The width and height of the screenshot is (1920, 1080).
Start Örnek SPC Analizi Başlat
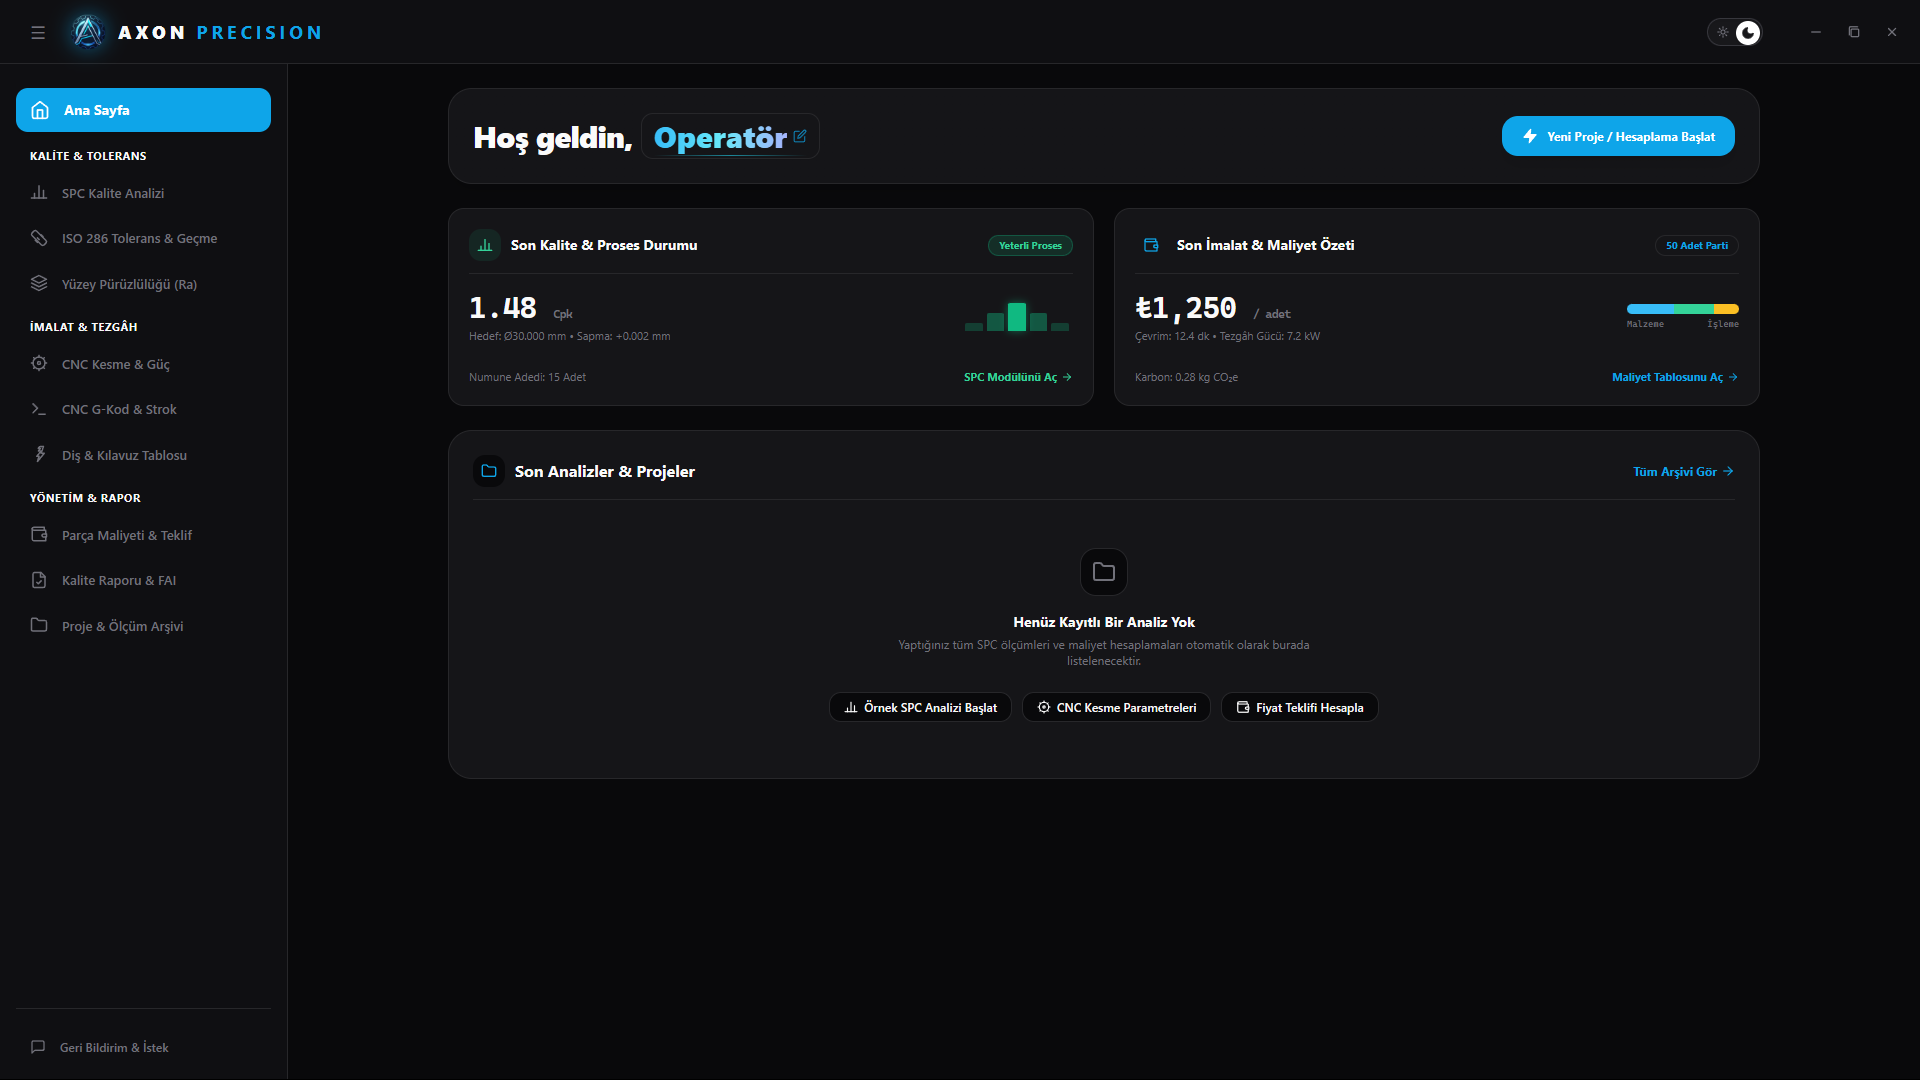point(920,707)
